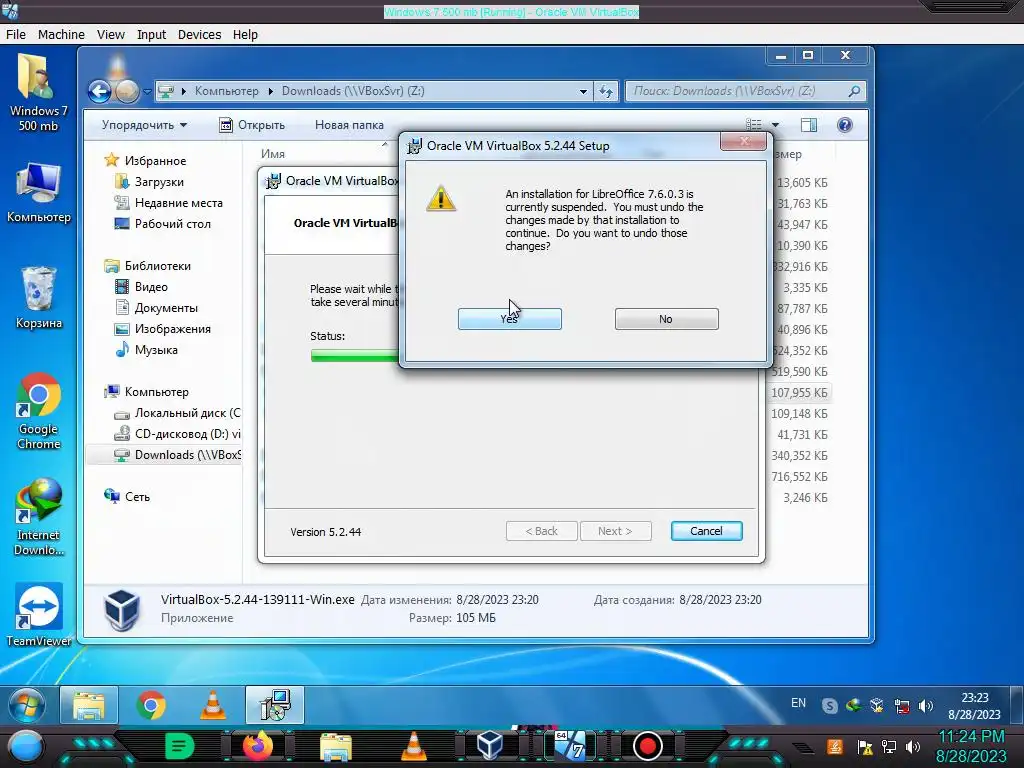Go back in Explorer navigation
This screenshot has width=1024, height=768.
coord(99,91)
